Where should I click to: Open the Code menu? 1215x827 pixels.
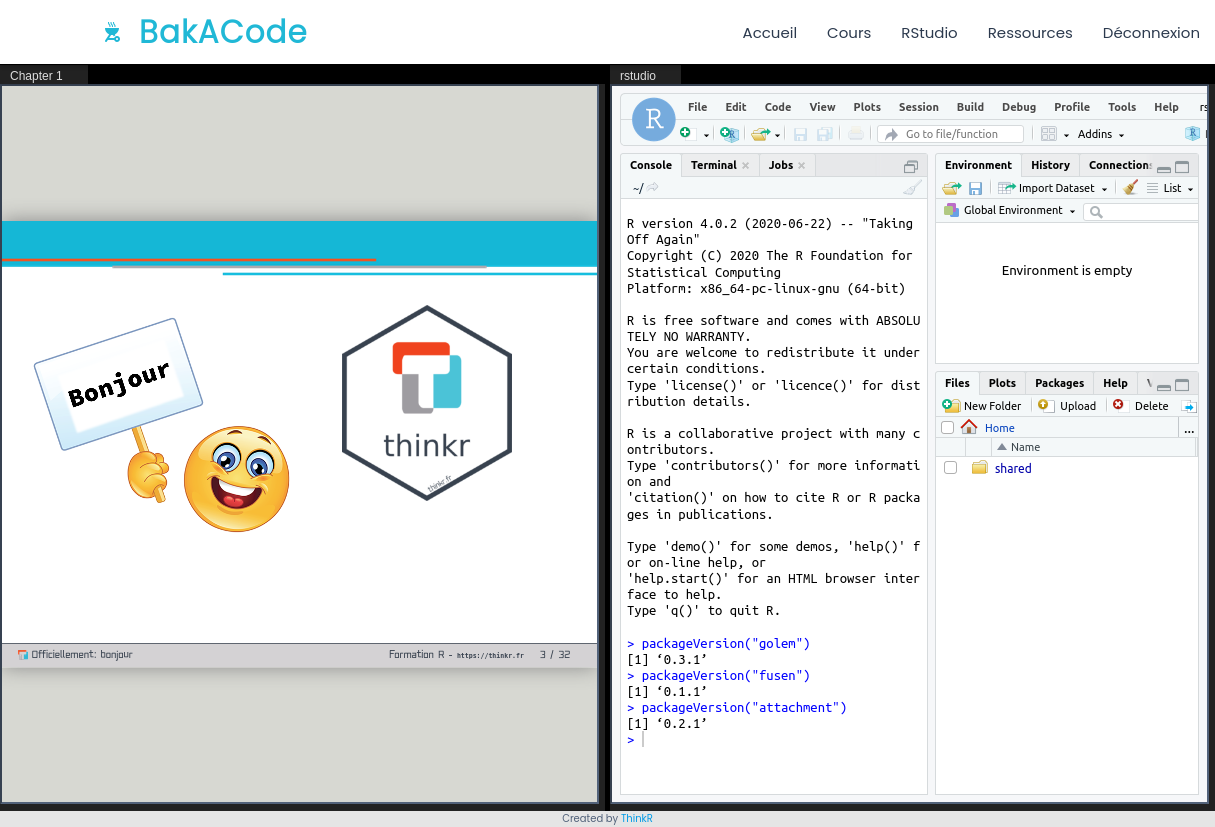[x=778, y=107]
